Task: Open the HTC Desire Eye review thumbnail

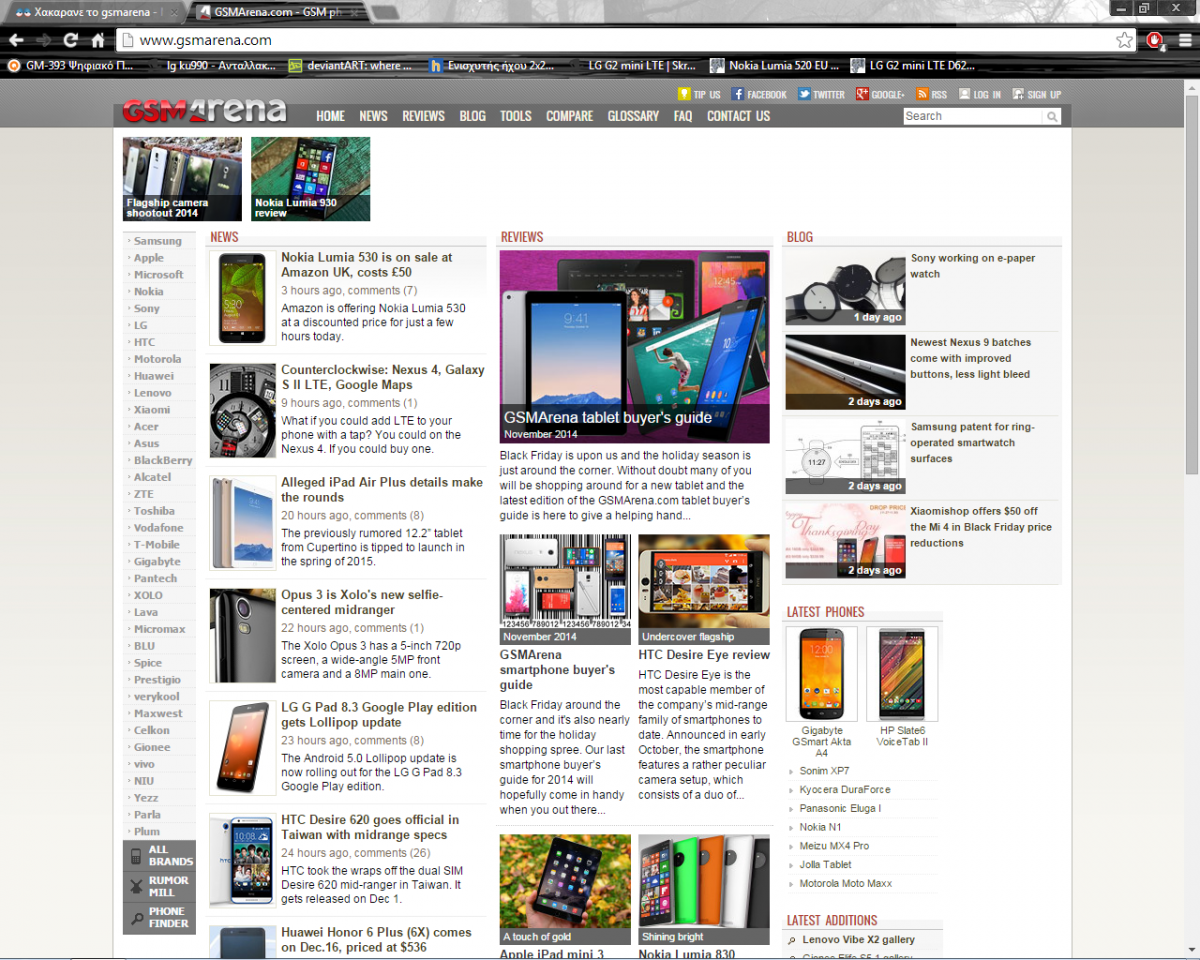Action: pos(704,589)
